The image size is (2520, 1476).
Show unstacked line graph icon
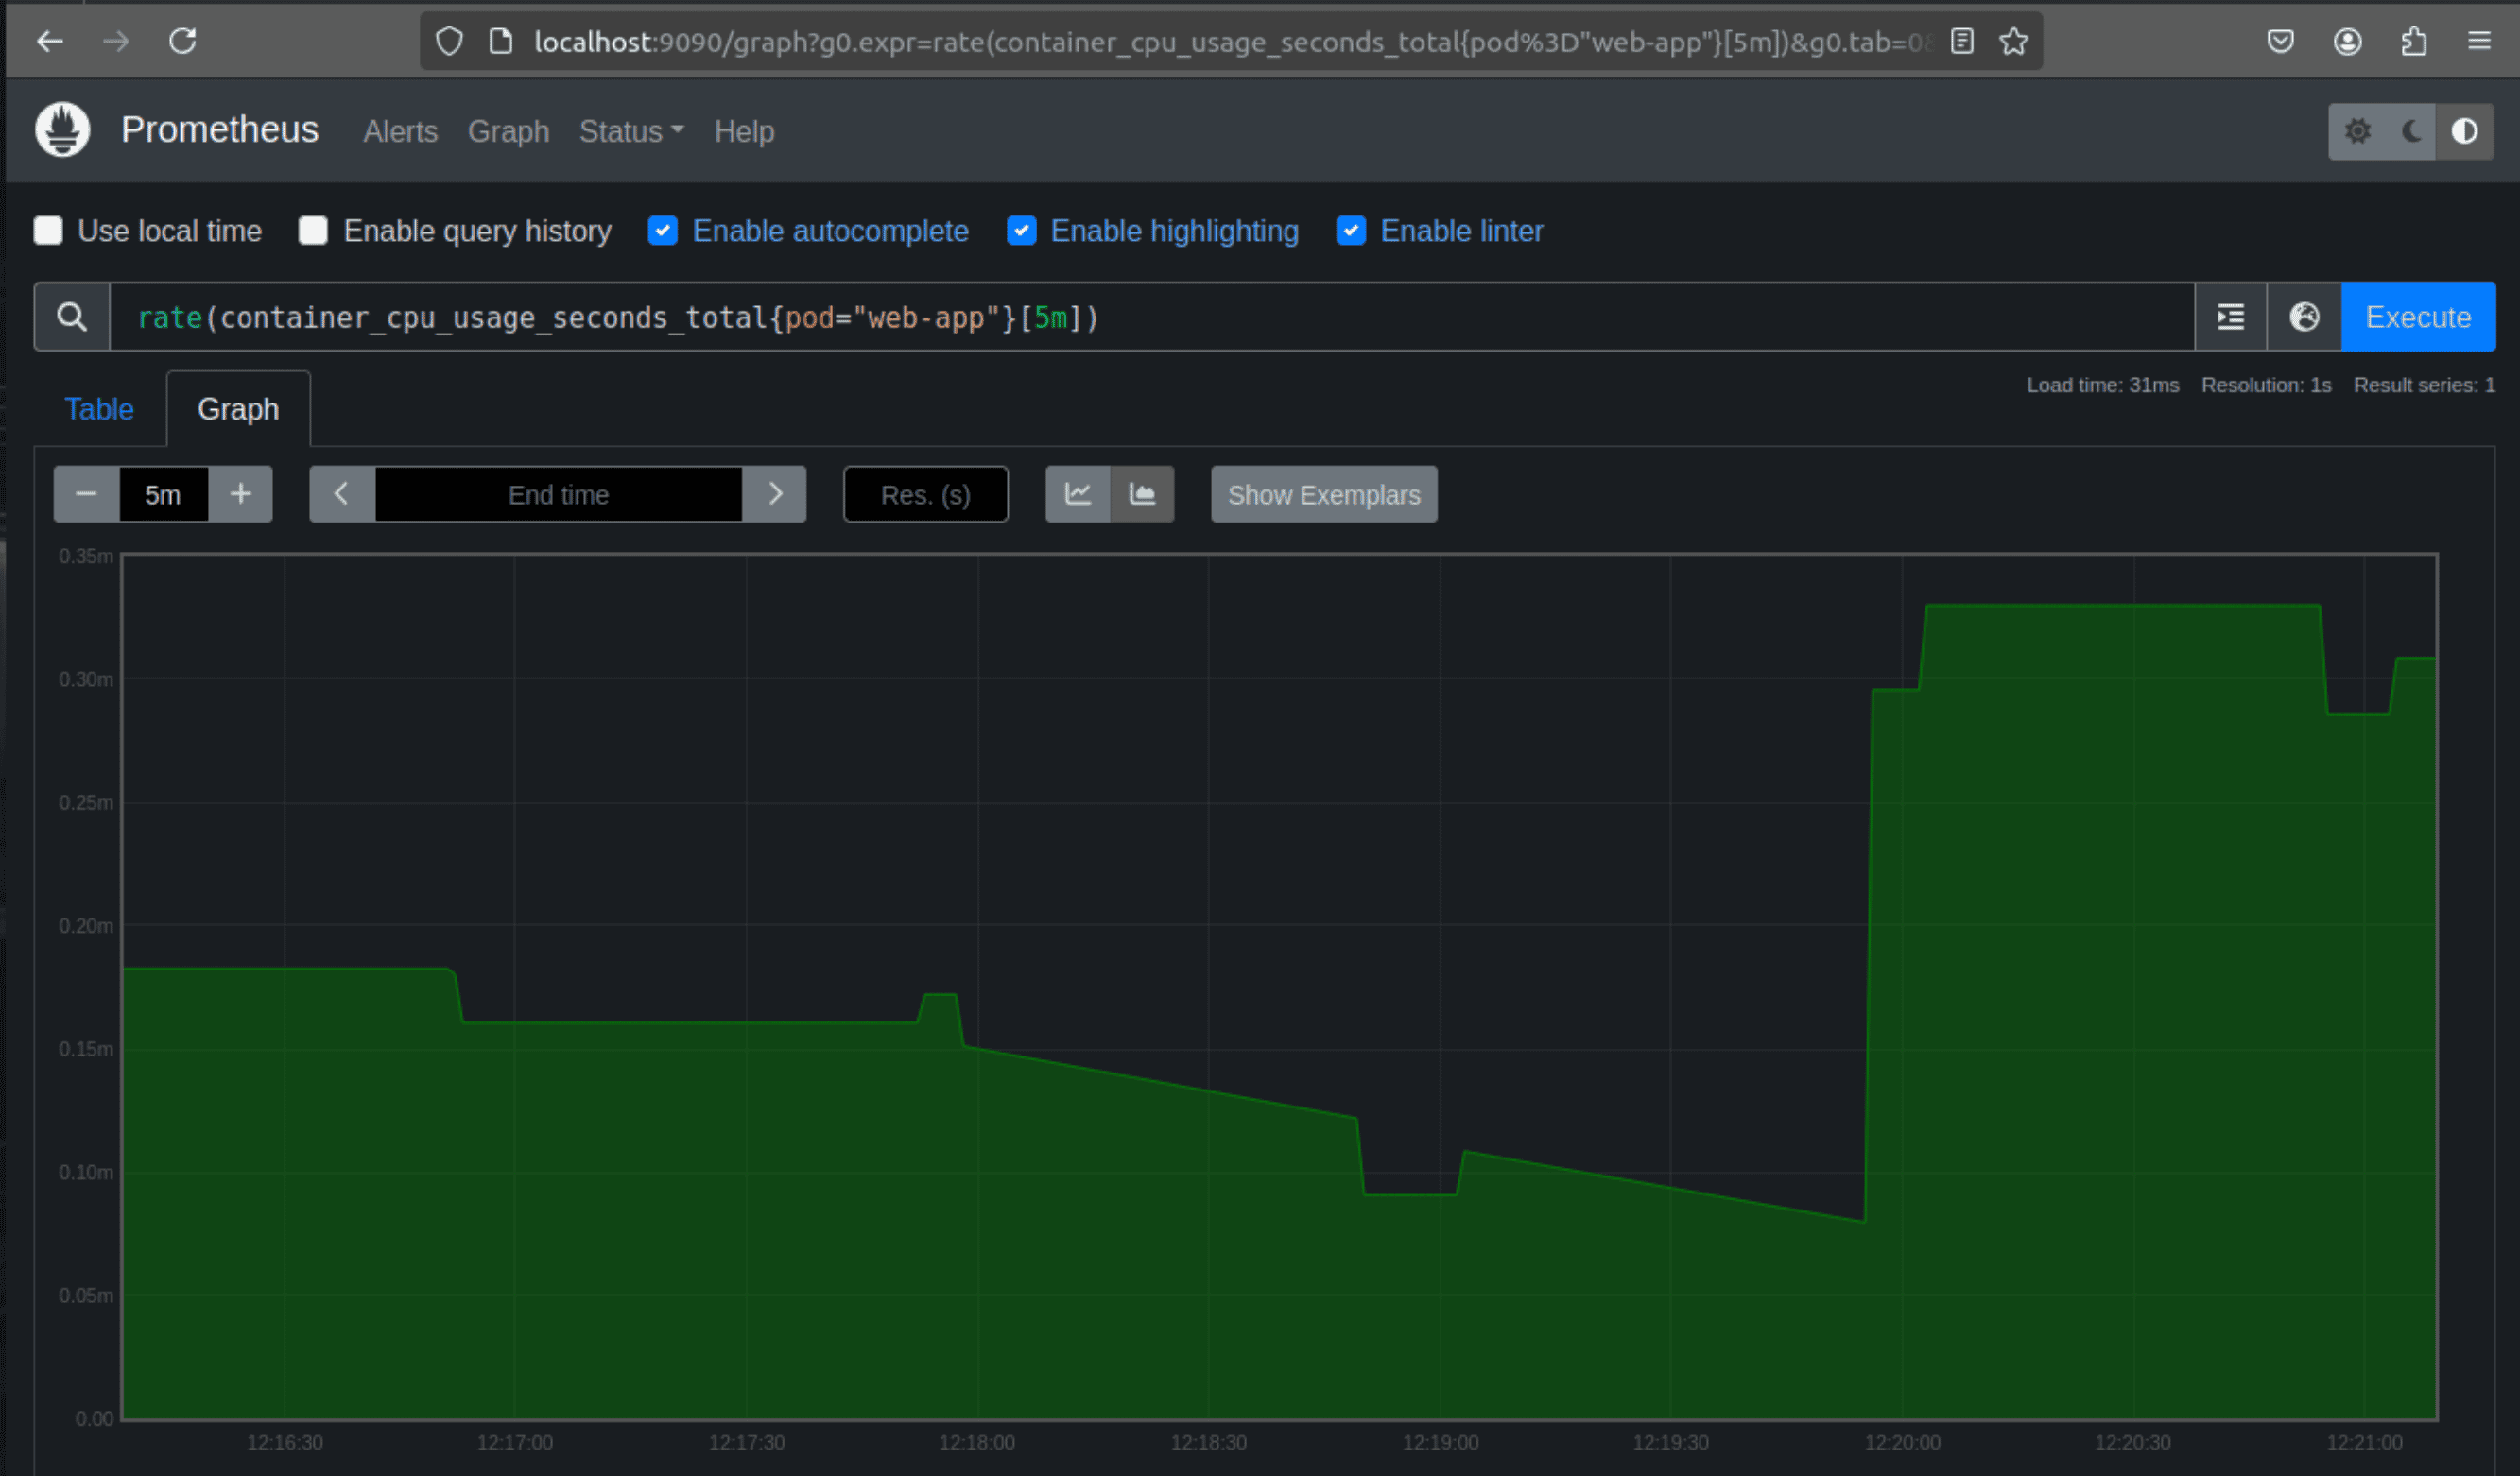[x=1078, y=494]
